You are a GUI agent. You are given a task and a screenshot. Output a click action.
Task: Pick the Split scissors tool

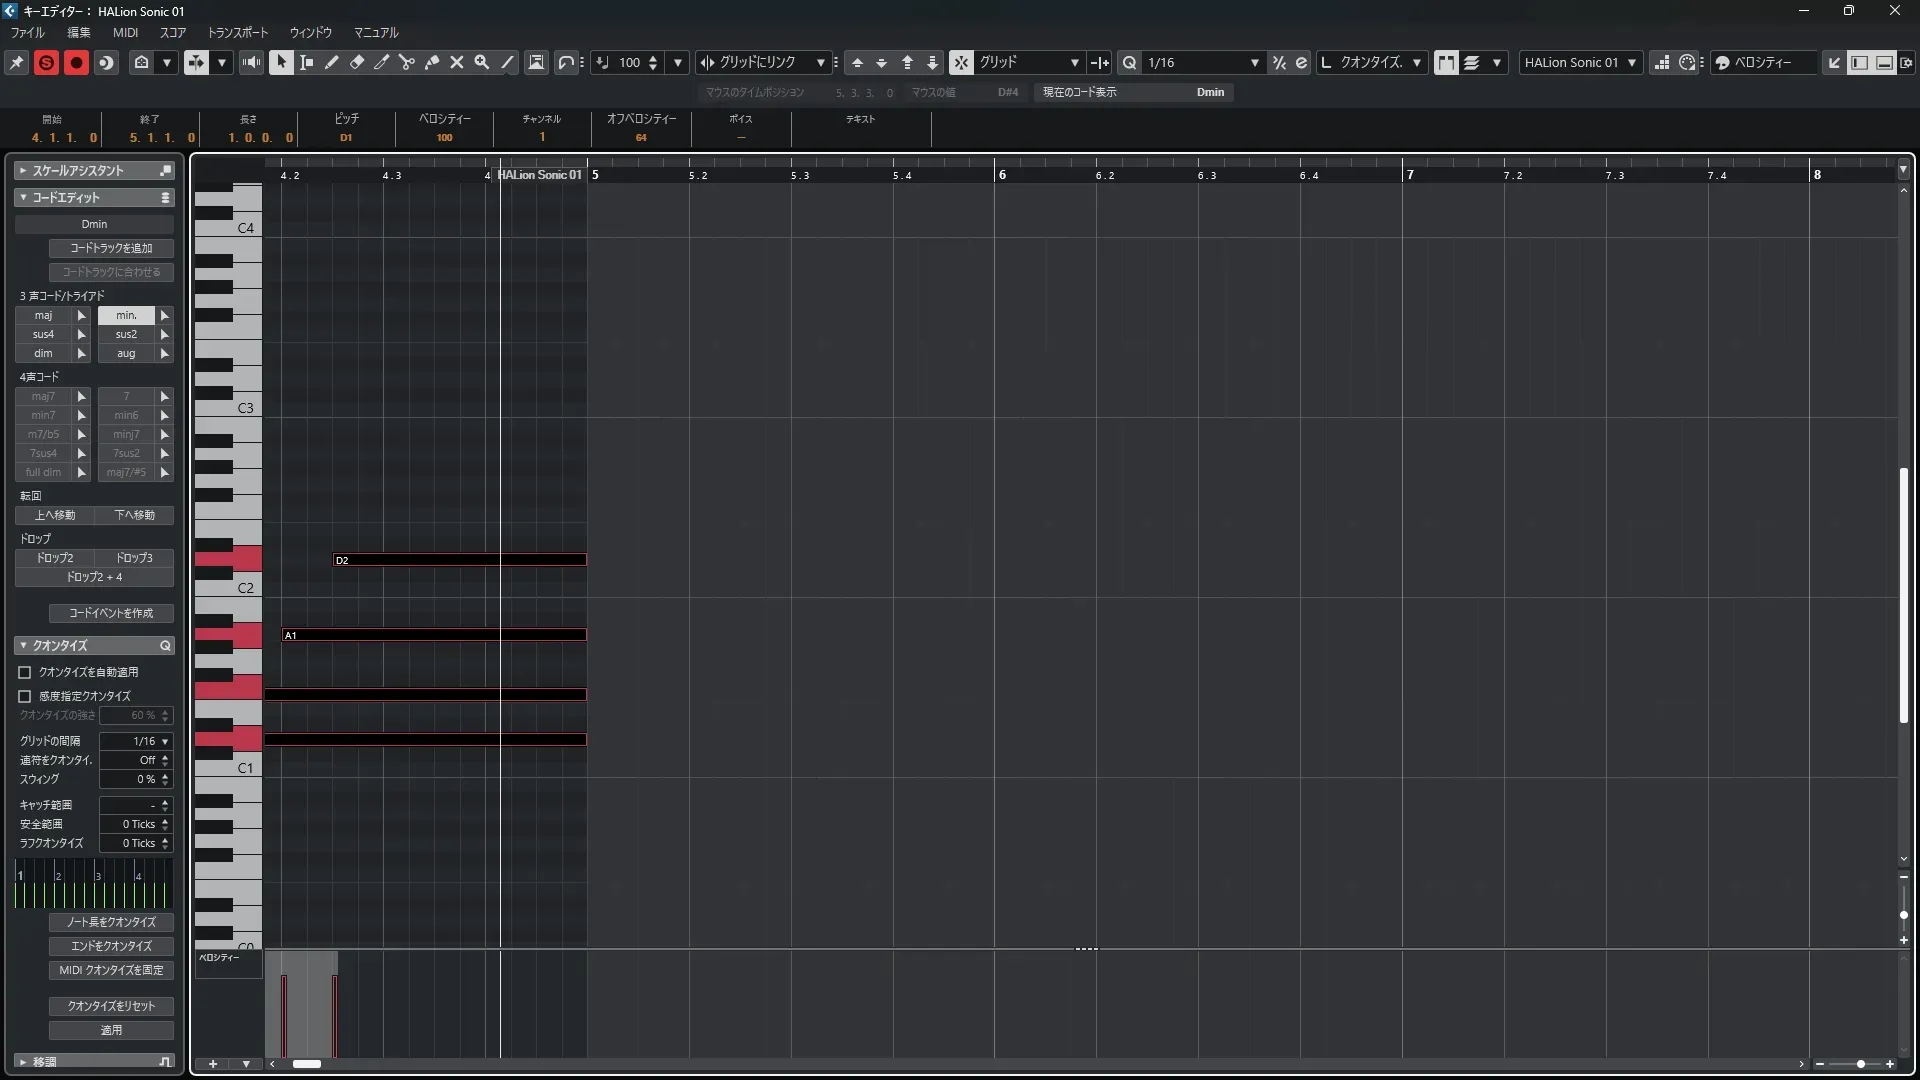click(407, 62)
